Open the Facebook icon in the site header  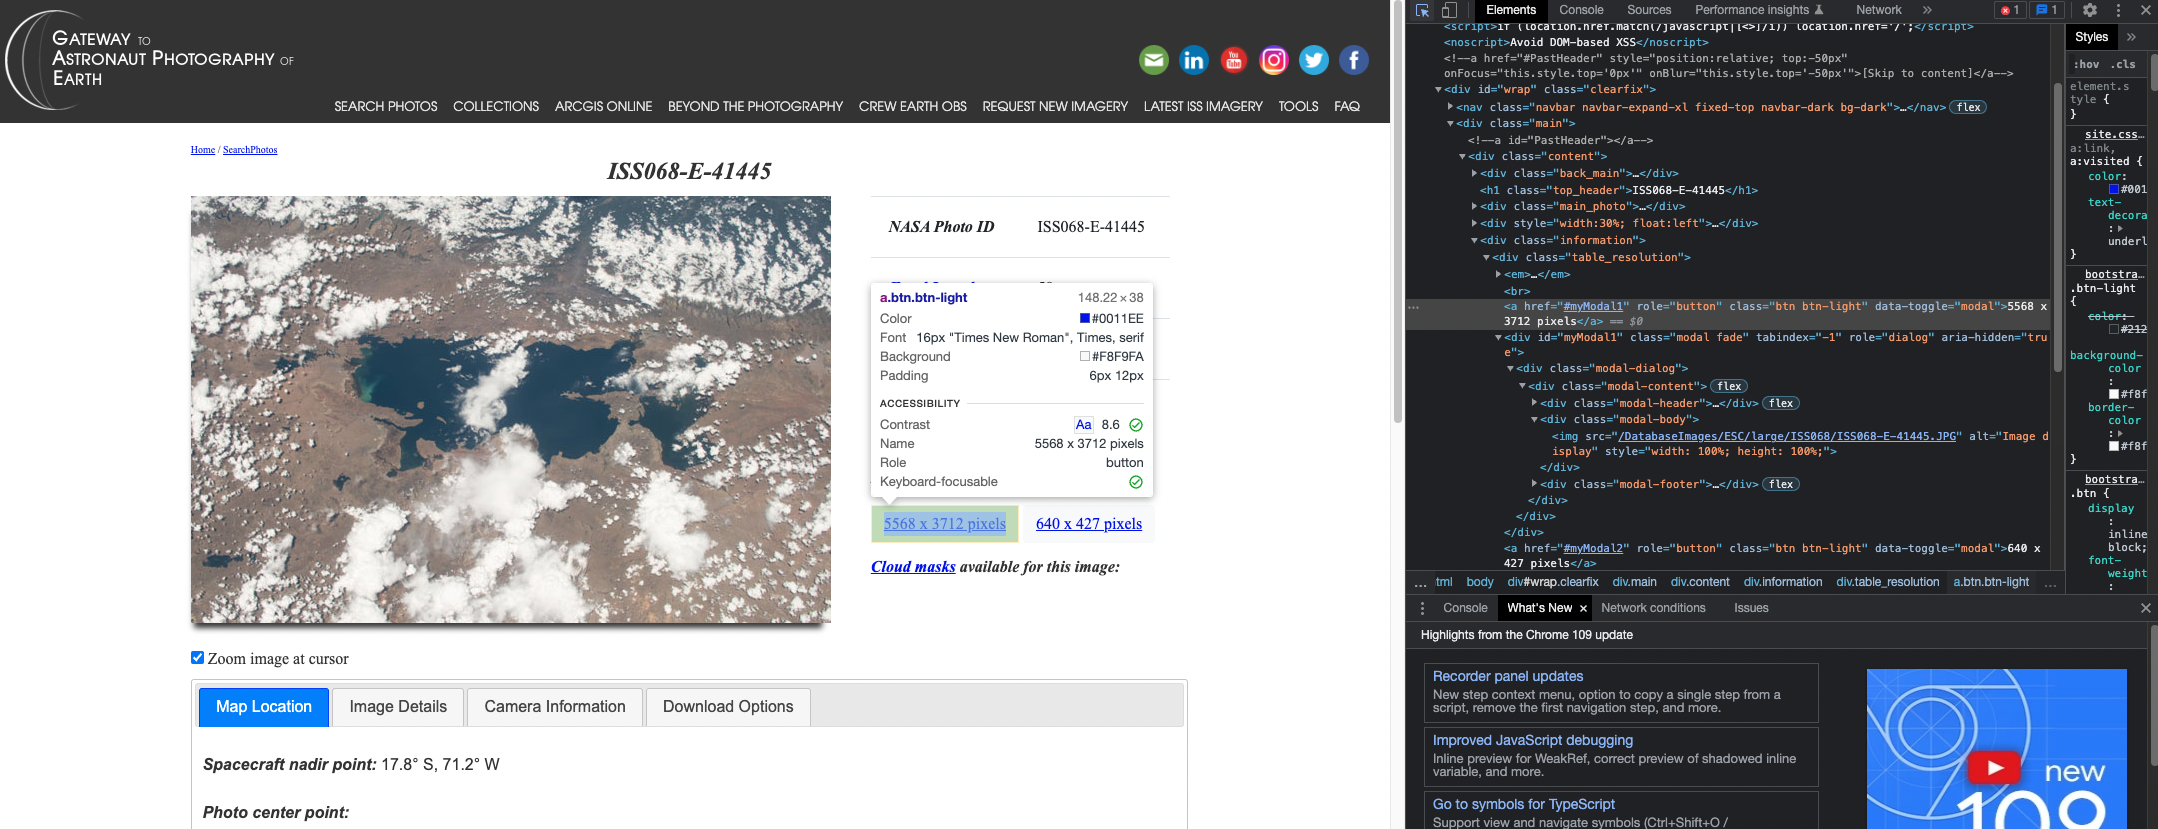tap(1354, 60)
